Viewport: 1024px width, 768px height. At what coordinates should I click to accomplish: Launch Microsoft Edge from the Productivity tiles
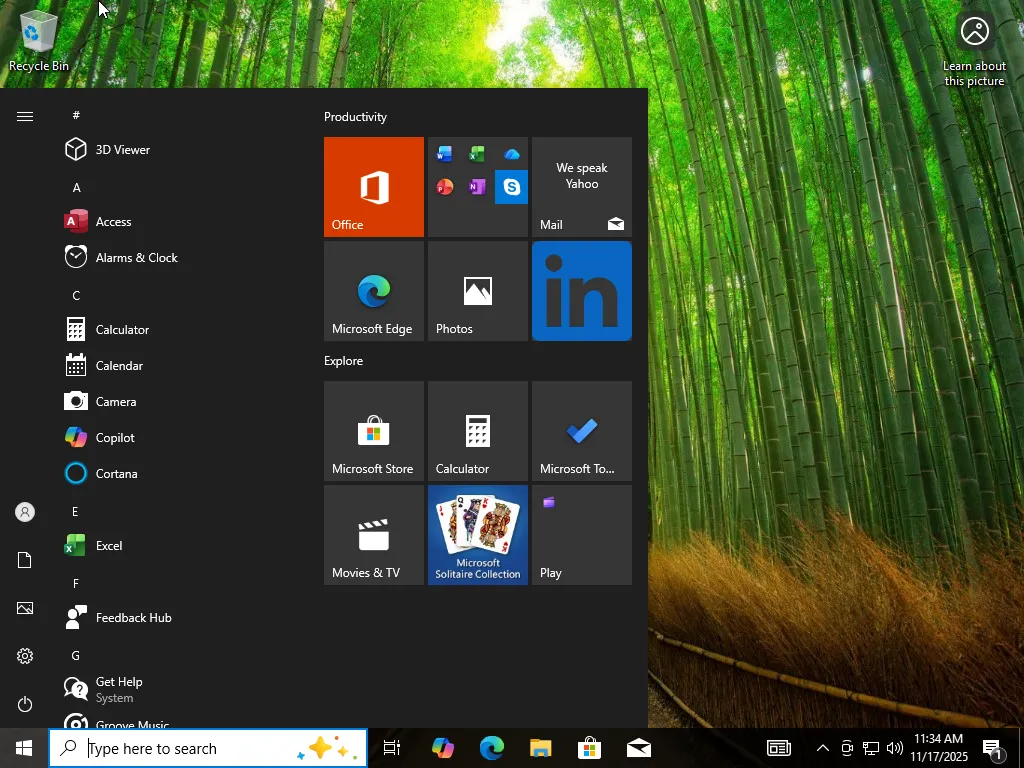[x=373, y=291]
